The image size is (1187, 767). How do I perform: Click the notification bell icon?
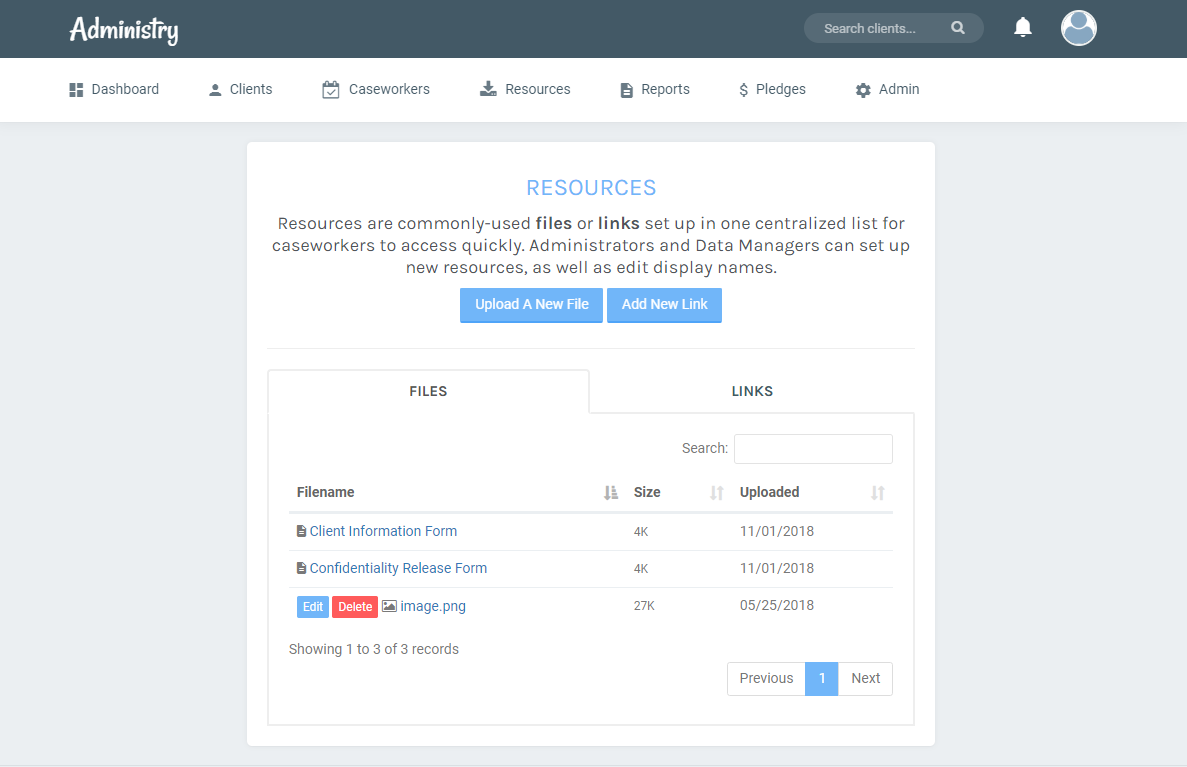click(1022, 28)
